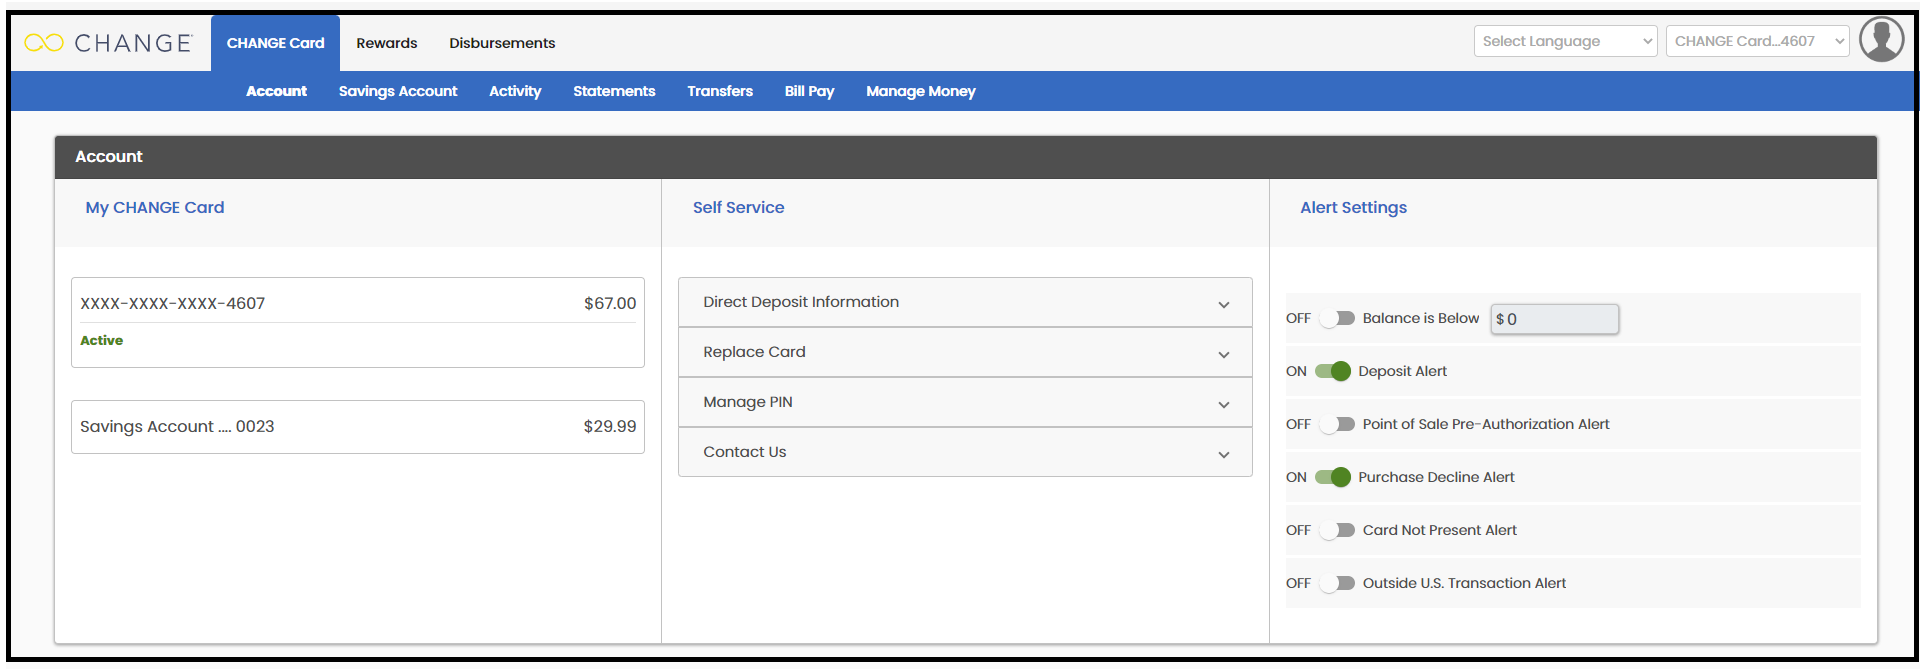1931x669 pixels.
Task: Click the Account panel header title
Action: click(x=109, y=157)
